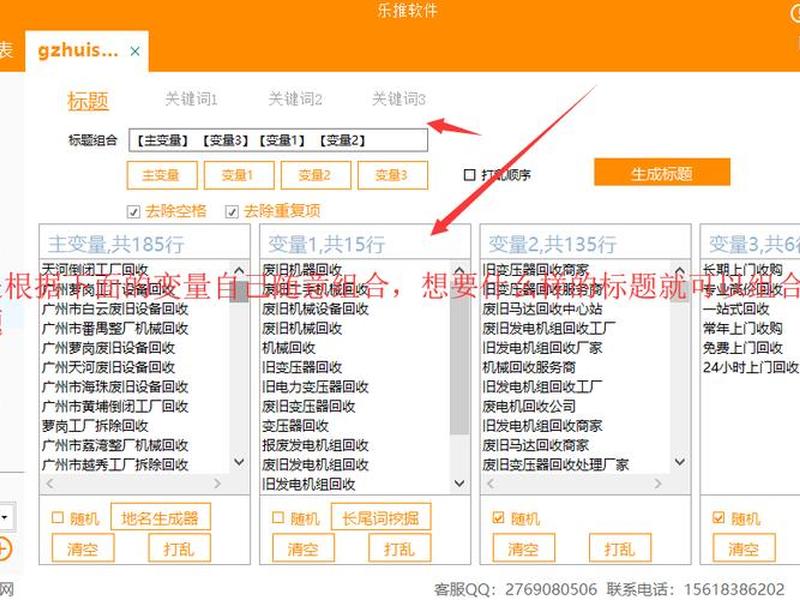The height and width of the screenshot is (600, 800).
Task: Click the 变量1 list scroll-up arrow
Action: [459, 270]
